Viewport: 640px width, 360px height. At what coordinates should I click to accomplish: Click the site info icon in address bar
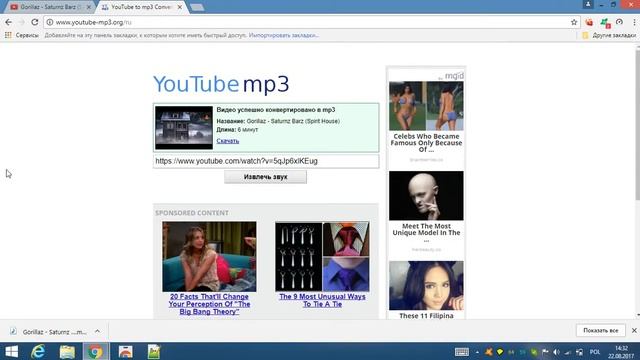tap(50, 22)
